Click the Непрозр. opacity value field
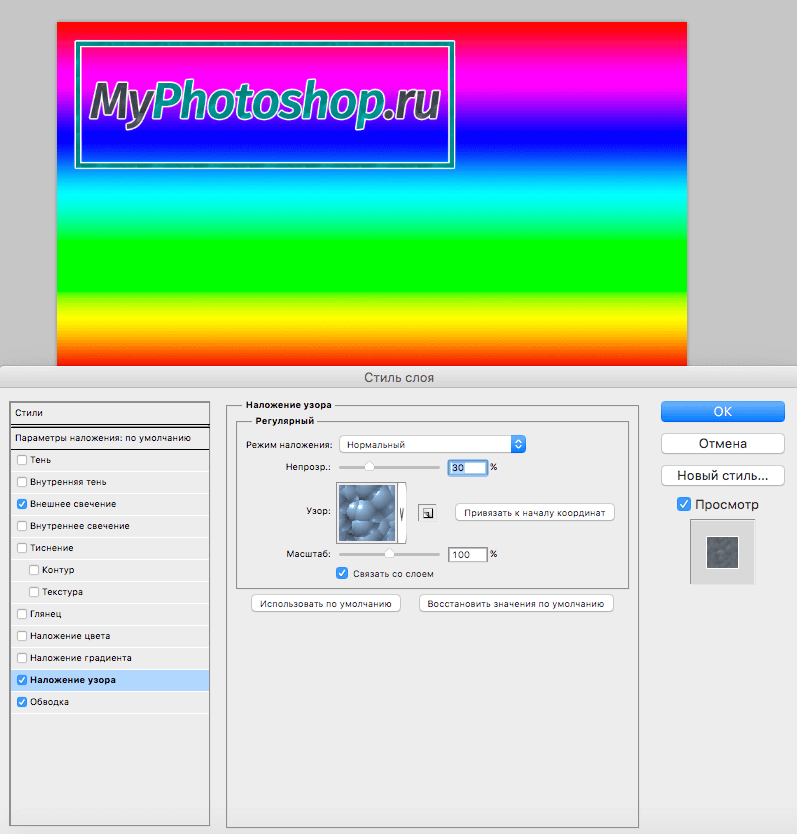Image resolution: width=797 pixels, height=834 pixels. pyautogui.click(x=468, y=468)
